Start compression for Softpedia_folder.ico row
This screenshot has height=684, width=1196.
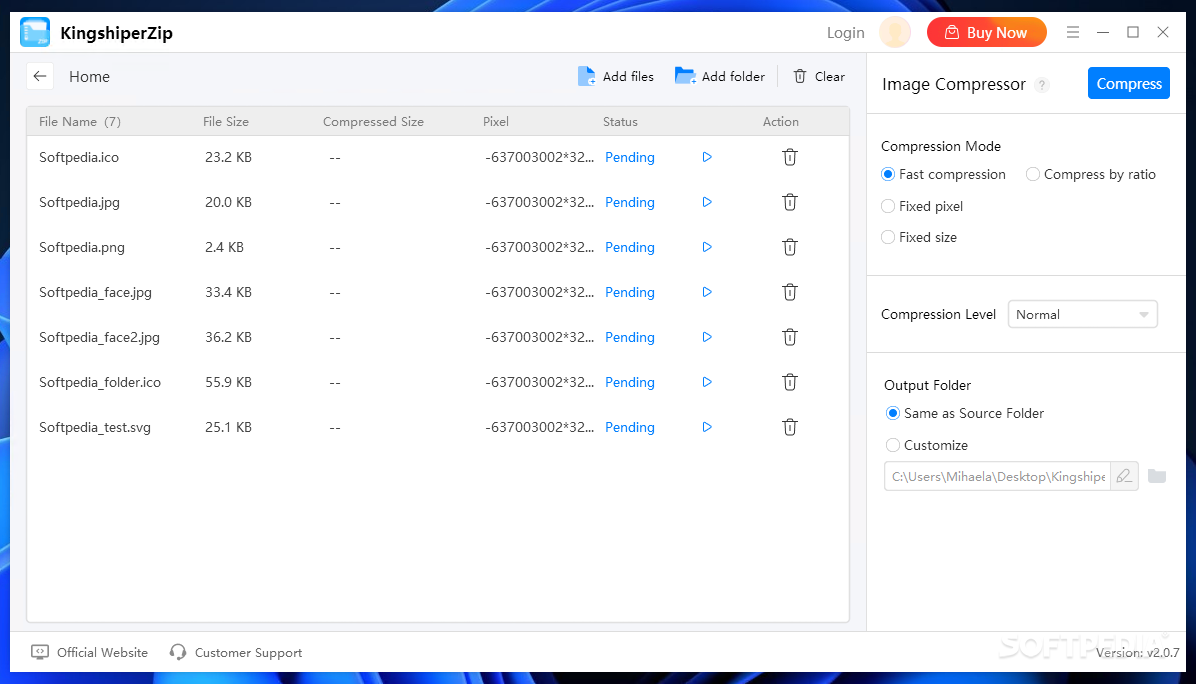pyautogui.click(x=707, y=382)
